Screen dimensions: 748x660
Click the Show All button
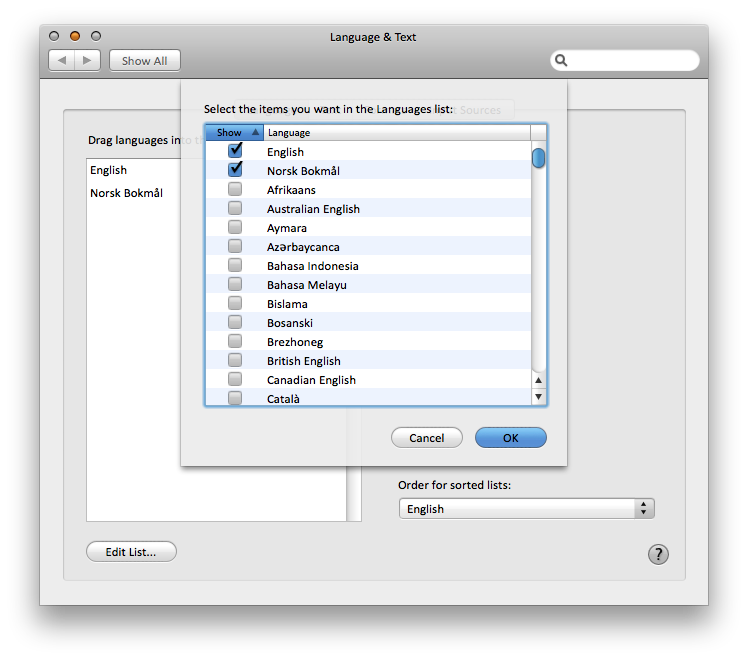(145, 61)
